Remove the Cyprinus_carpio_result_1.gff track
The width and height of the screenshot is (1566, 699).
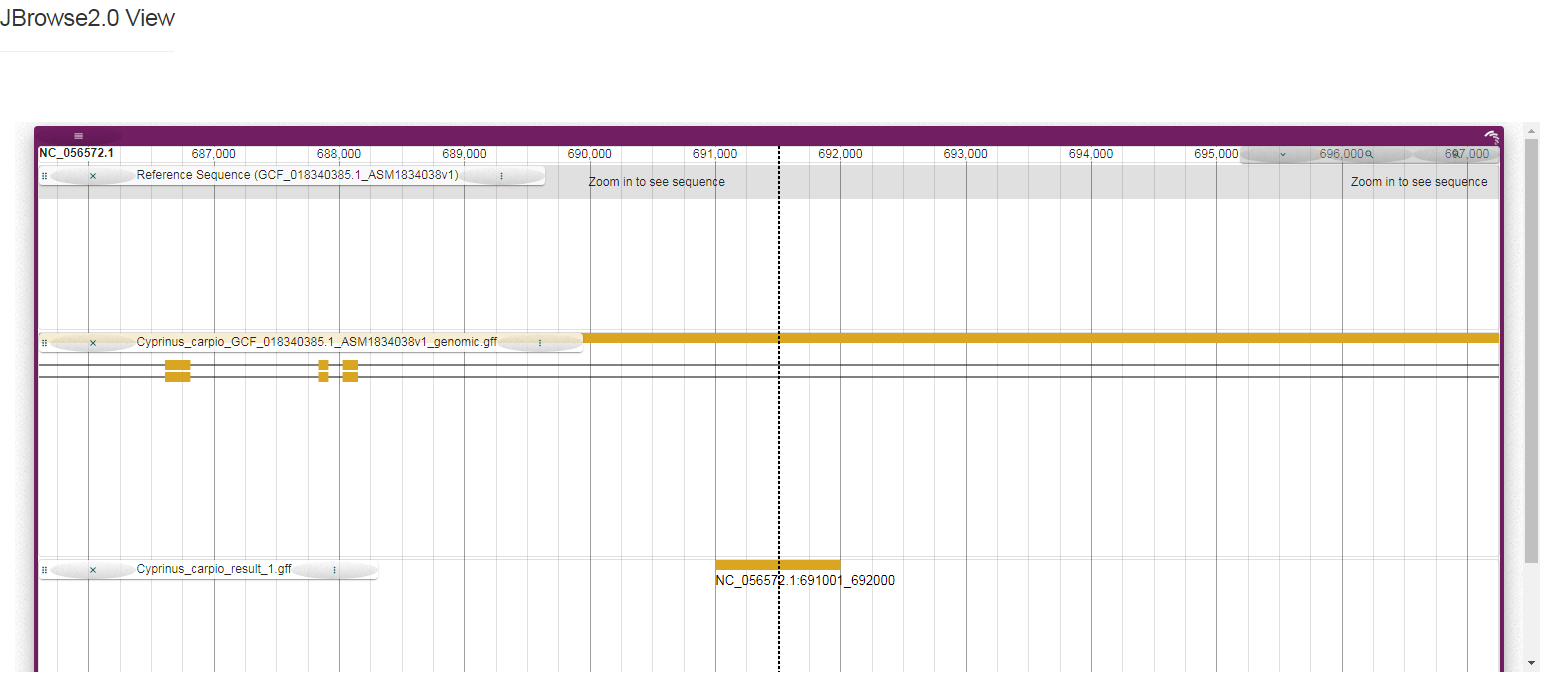tap(93, 569)
